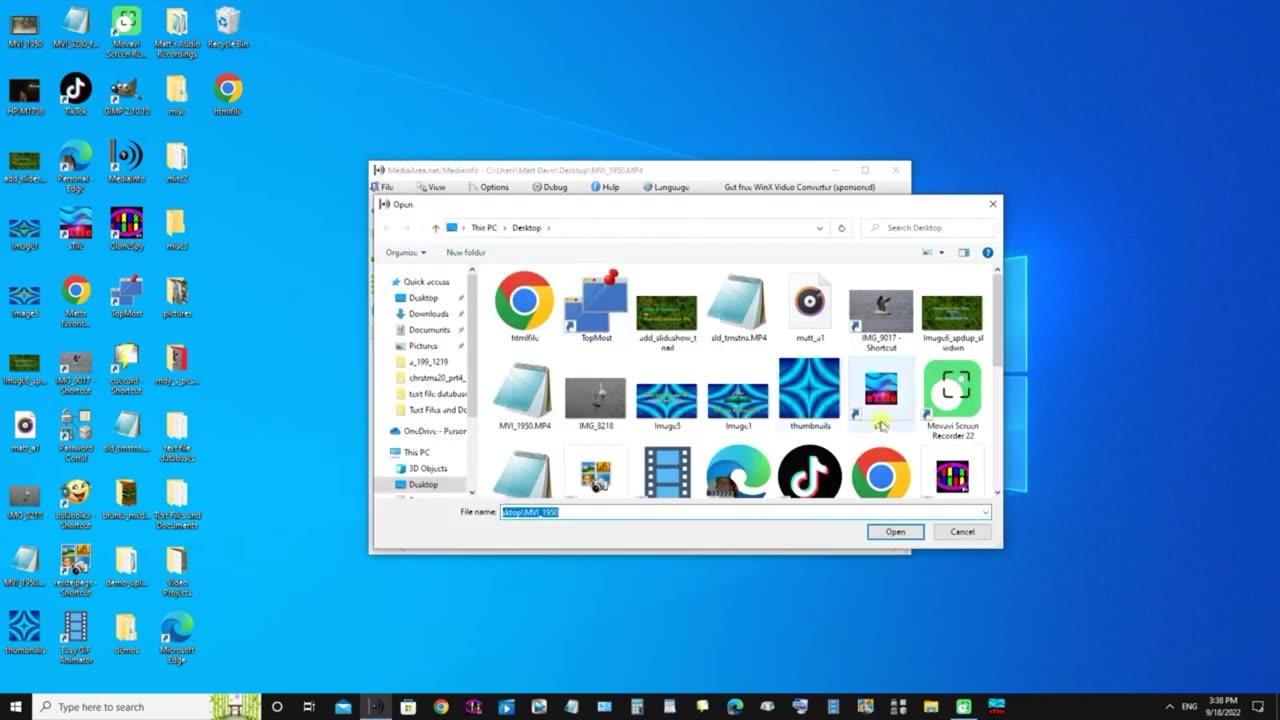
Task: Open the Windows Start menu
Action: (16, 707)
